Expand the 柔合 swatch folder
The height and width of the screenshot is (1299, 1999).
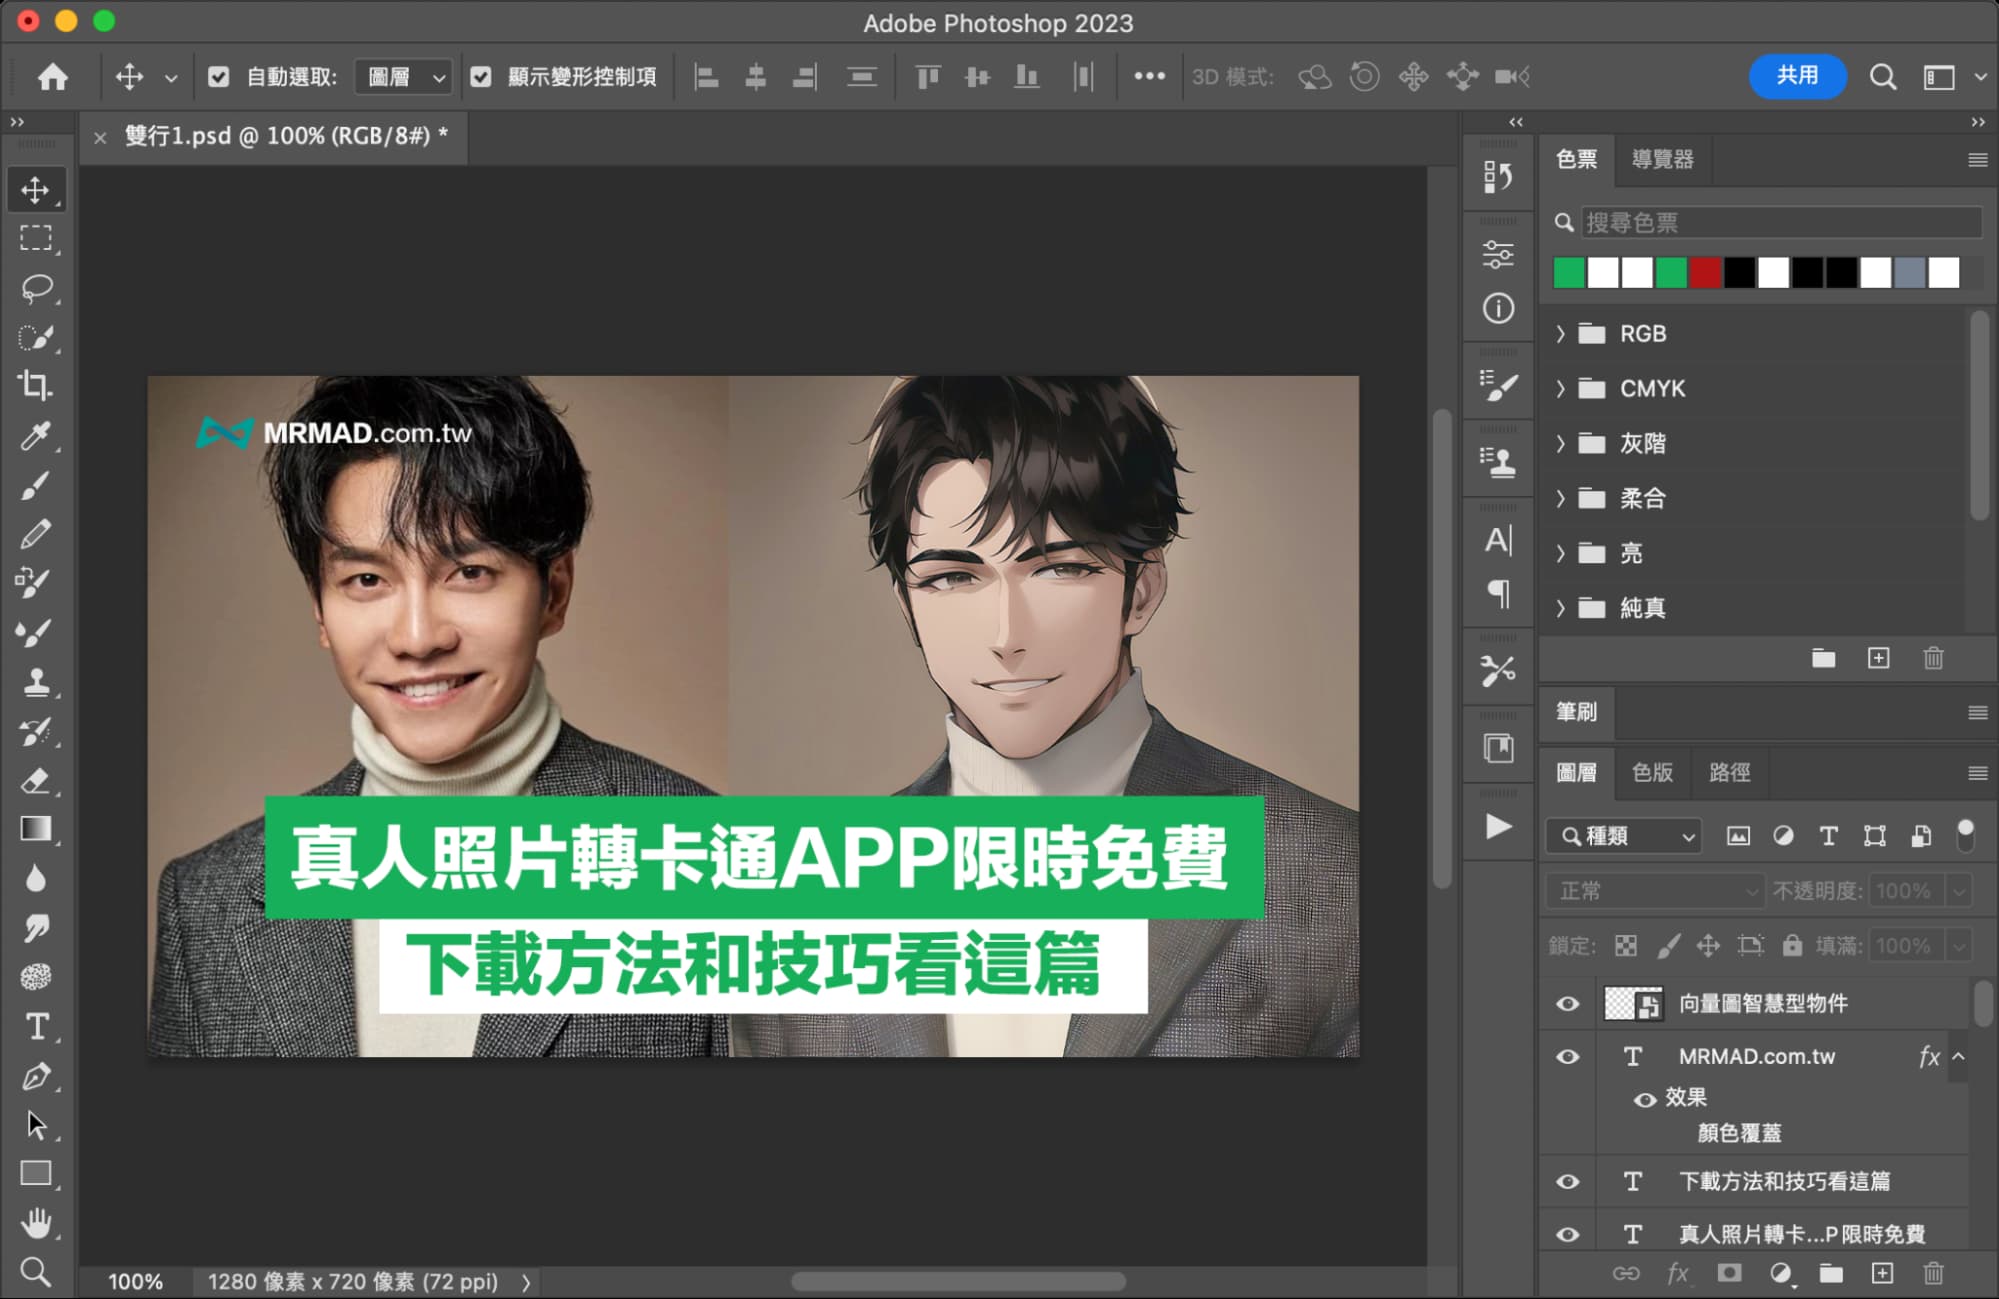coord(1560,498)
